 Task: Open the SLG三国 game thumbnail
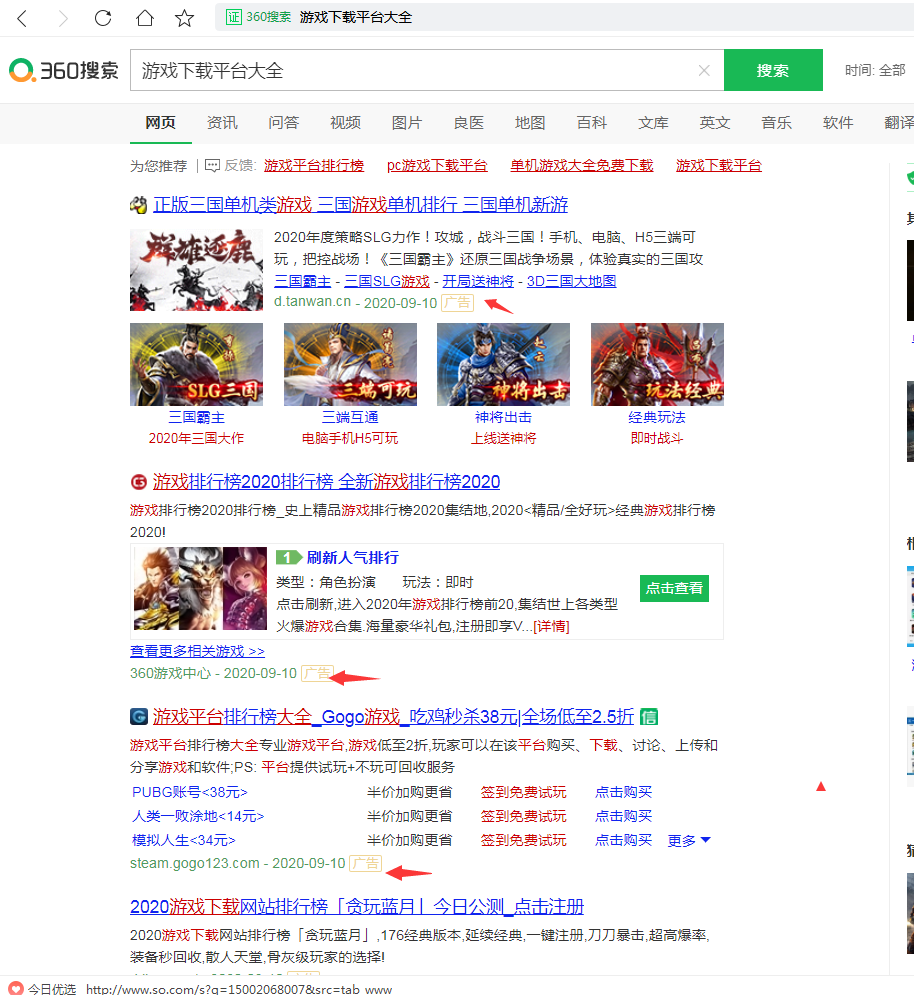pyautogui.click(x=196, y=364)
